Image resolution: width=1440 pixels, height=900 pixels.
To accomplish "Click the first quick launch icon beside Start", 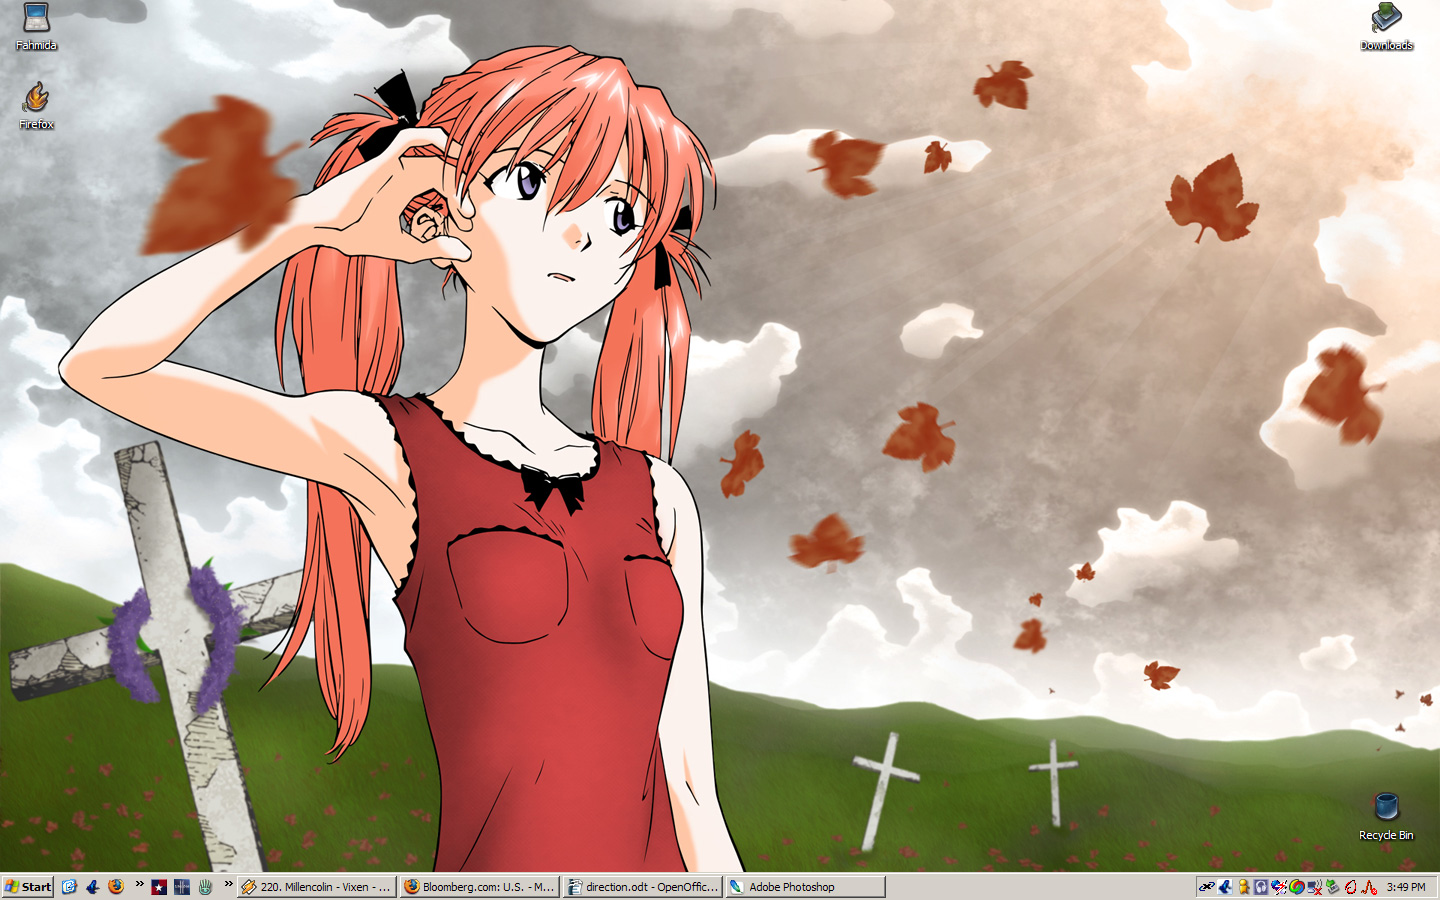I will 69,886.
